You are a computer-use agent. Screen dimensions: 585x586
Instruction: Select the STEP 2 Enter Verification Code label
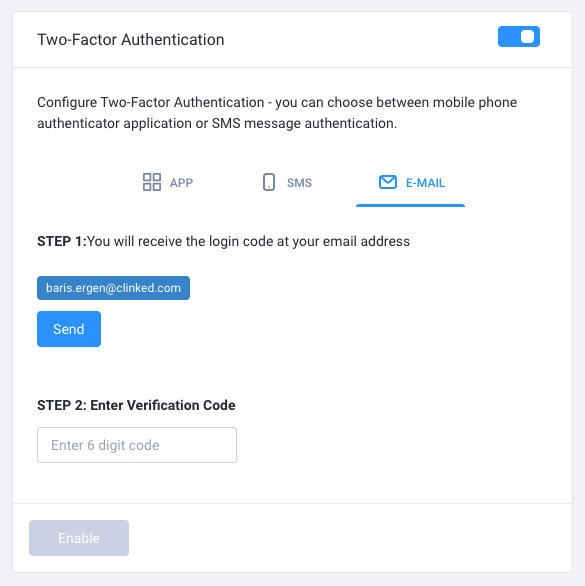[x=136, y=405]
